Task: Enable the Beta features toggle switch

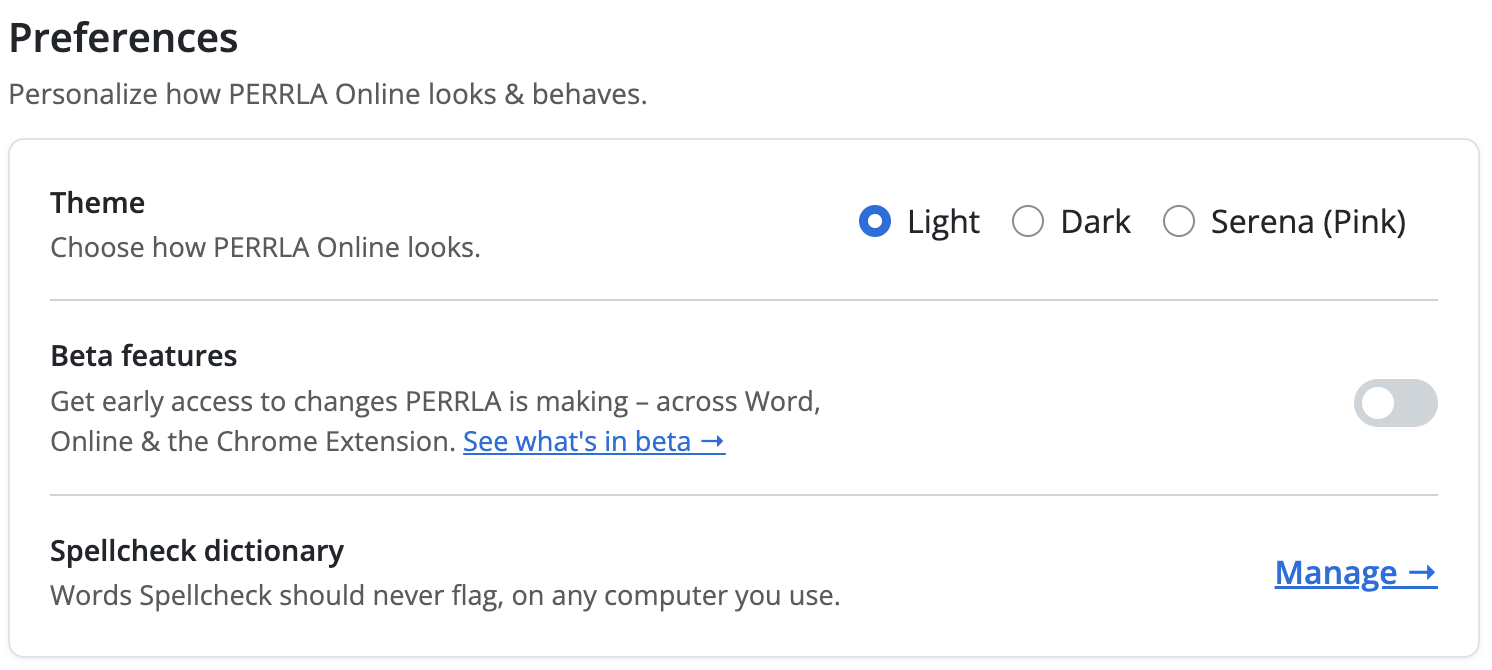Action: click(x=1396, y=403)
